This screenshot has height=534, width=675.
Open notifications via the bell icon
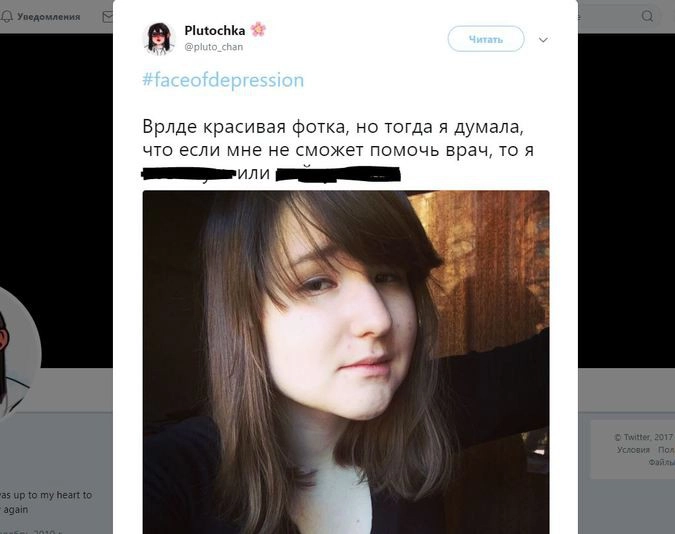7,17
